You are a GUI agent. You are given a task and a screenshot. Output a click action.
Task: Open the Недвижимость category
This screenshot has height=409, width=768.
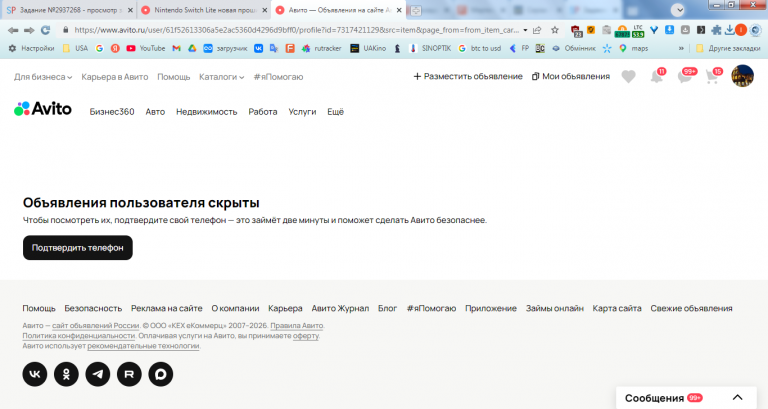tap(207, 112)
